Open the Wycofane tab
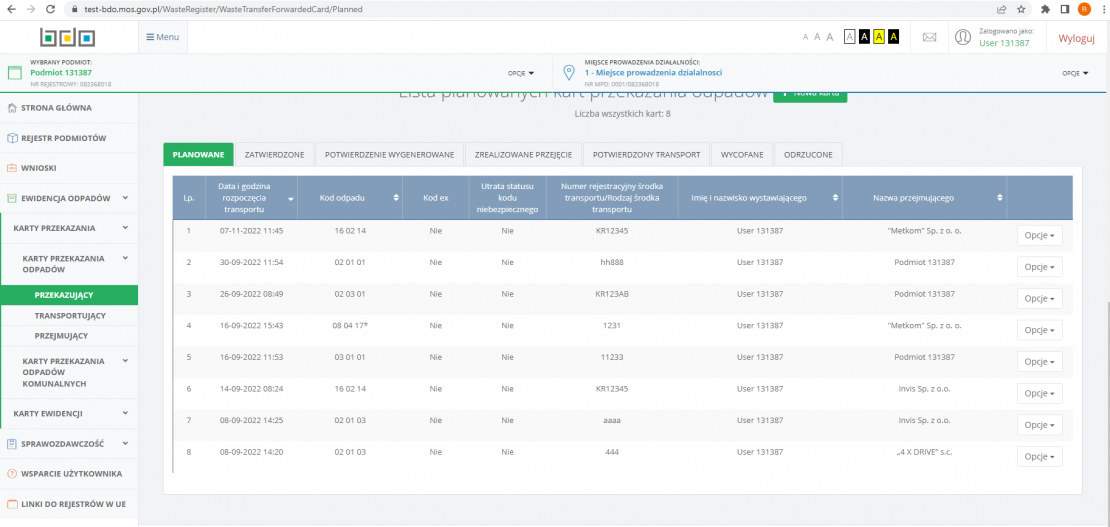The width and height of the screenshot is (1110, 527). click(743, 155)
